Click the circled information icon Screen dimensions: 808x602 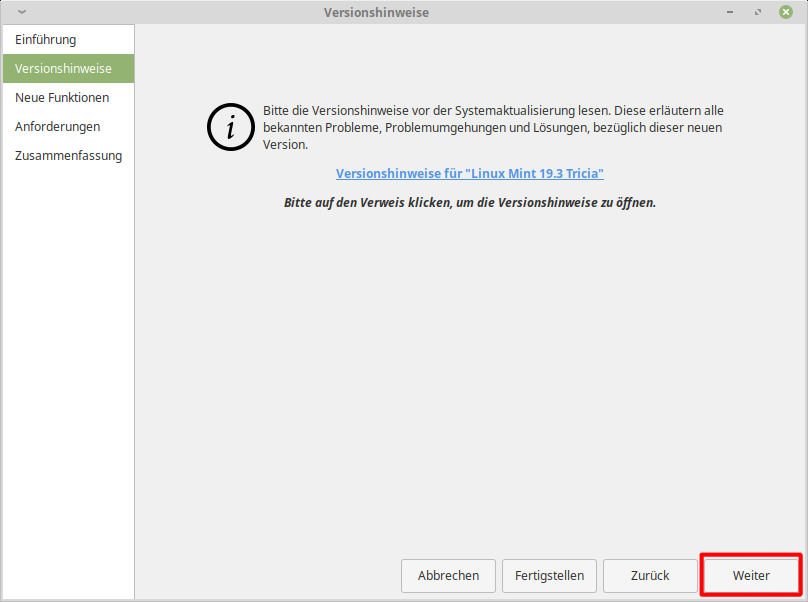pos(231,126)
